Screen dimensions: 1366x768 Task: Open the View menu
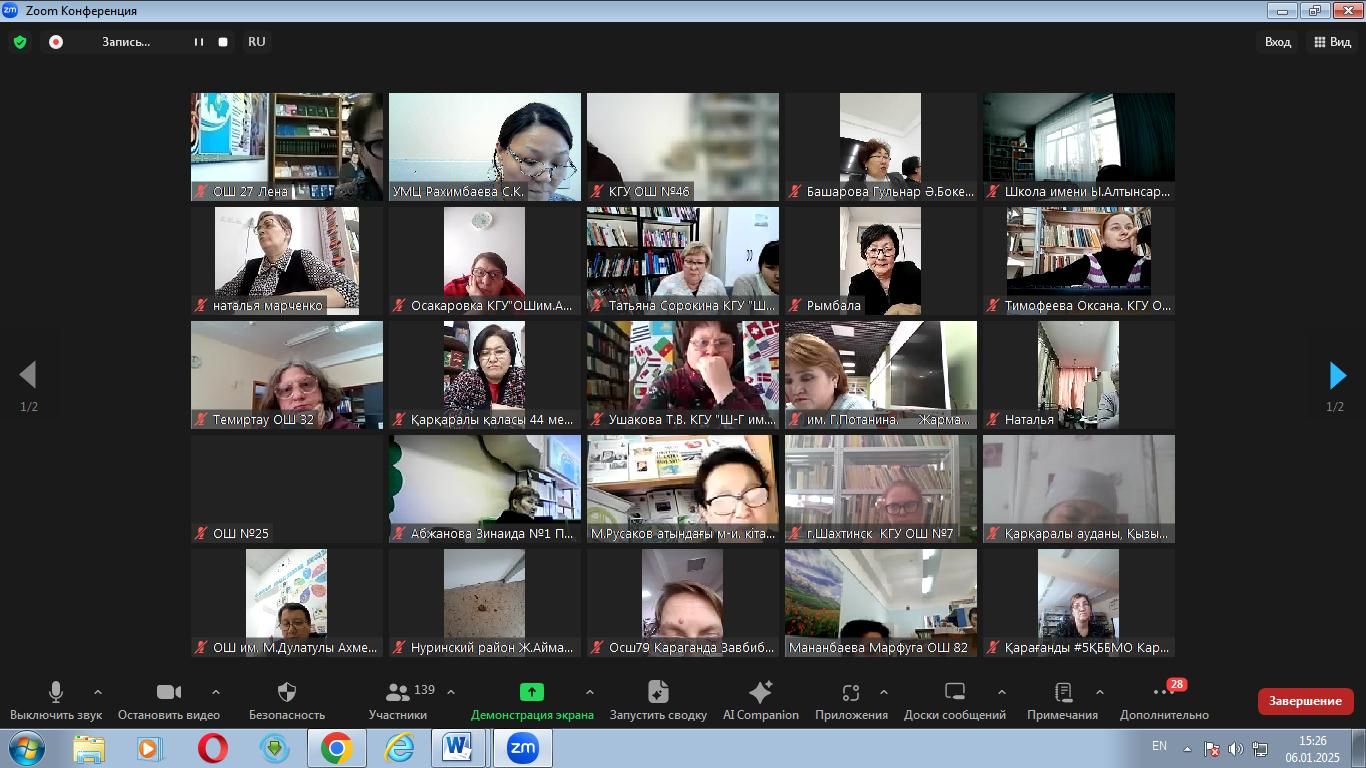tap(1332, 42)
